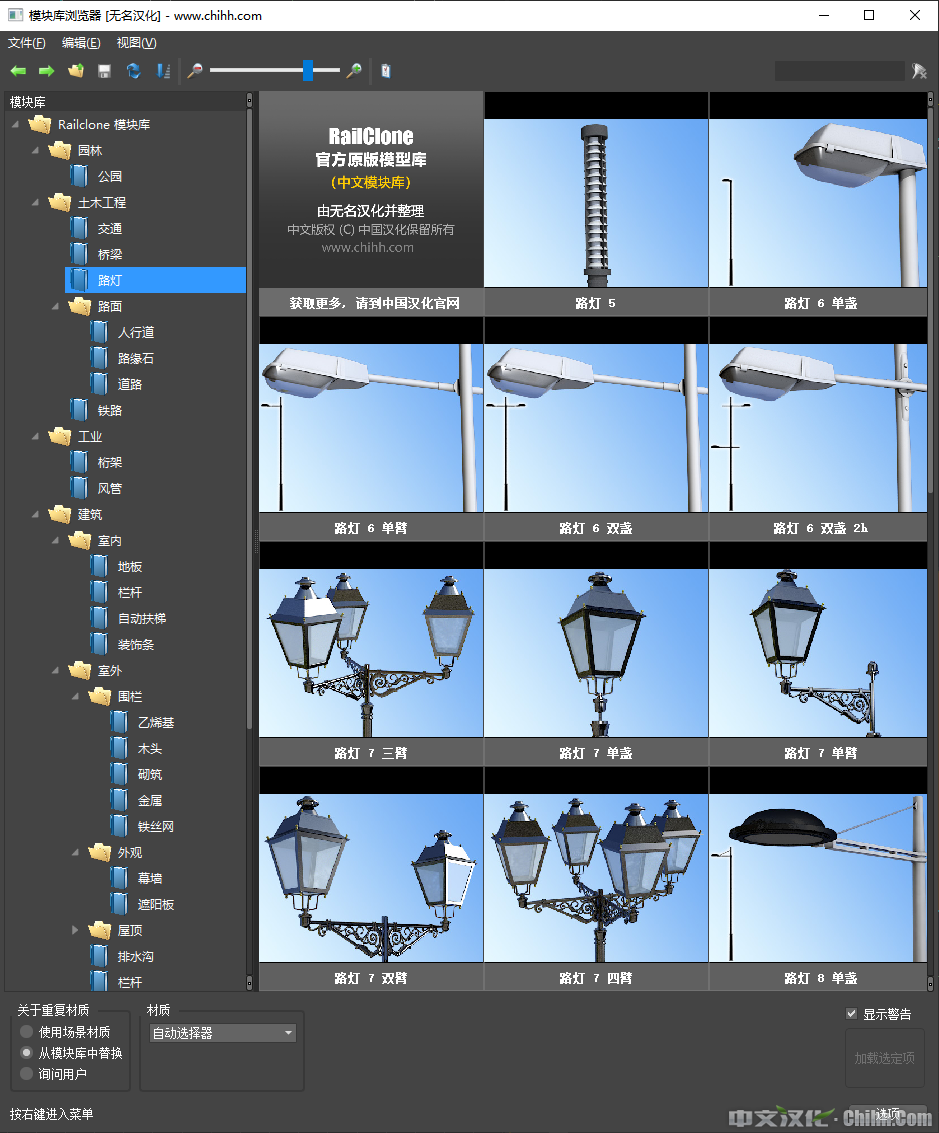
Task: Click the green forward arrow icon
Action: click(x=46, y=71)
